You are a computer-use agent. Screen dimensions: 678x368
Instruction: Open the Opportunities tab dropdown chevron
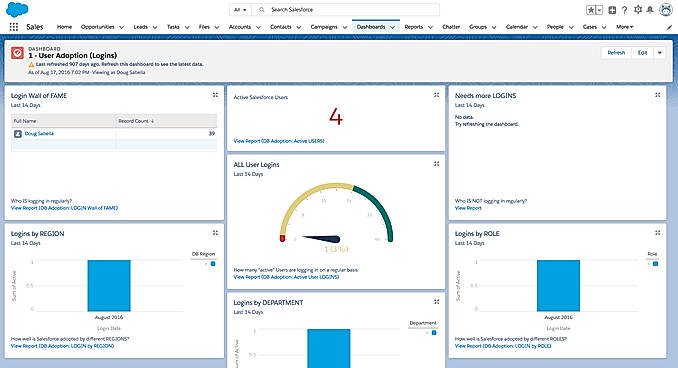point(122,27)
